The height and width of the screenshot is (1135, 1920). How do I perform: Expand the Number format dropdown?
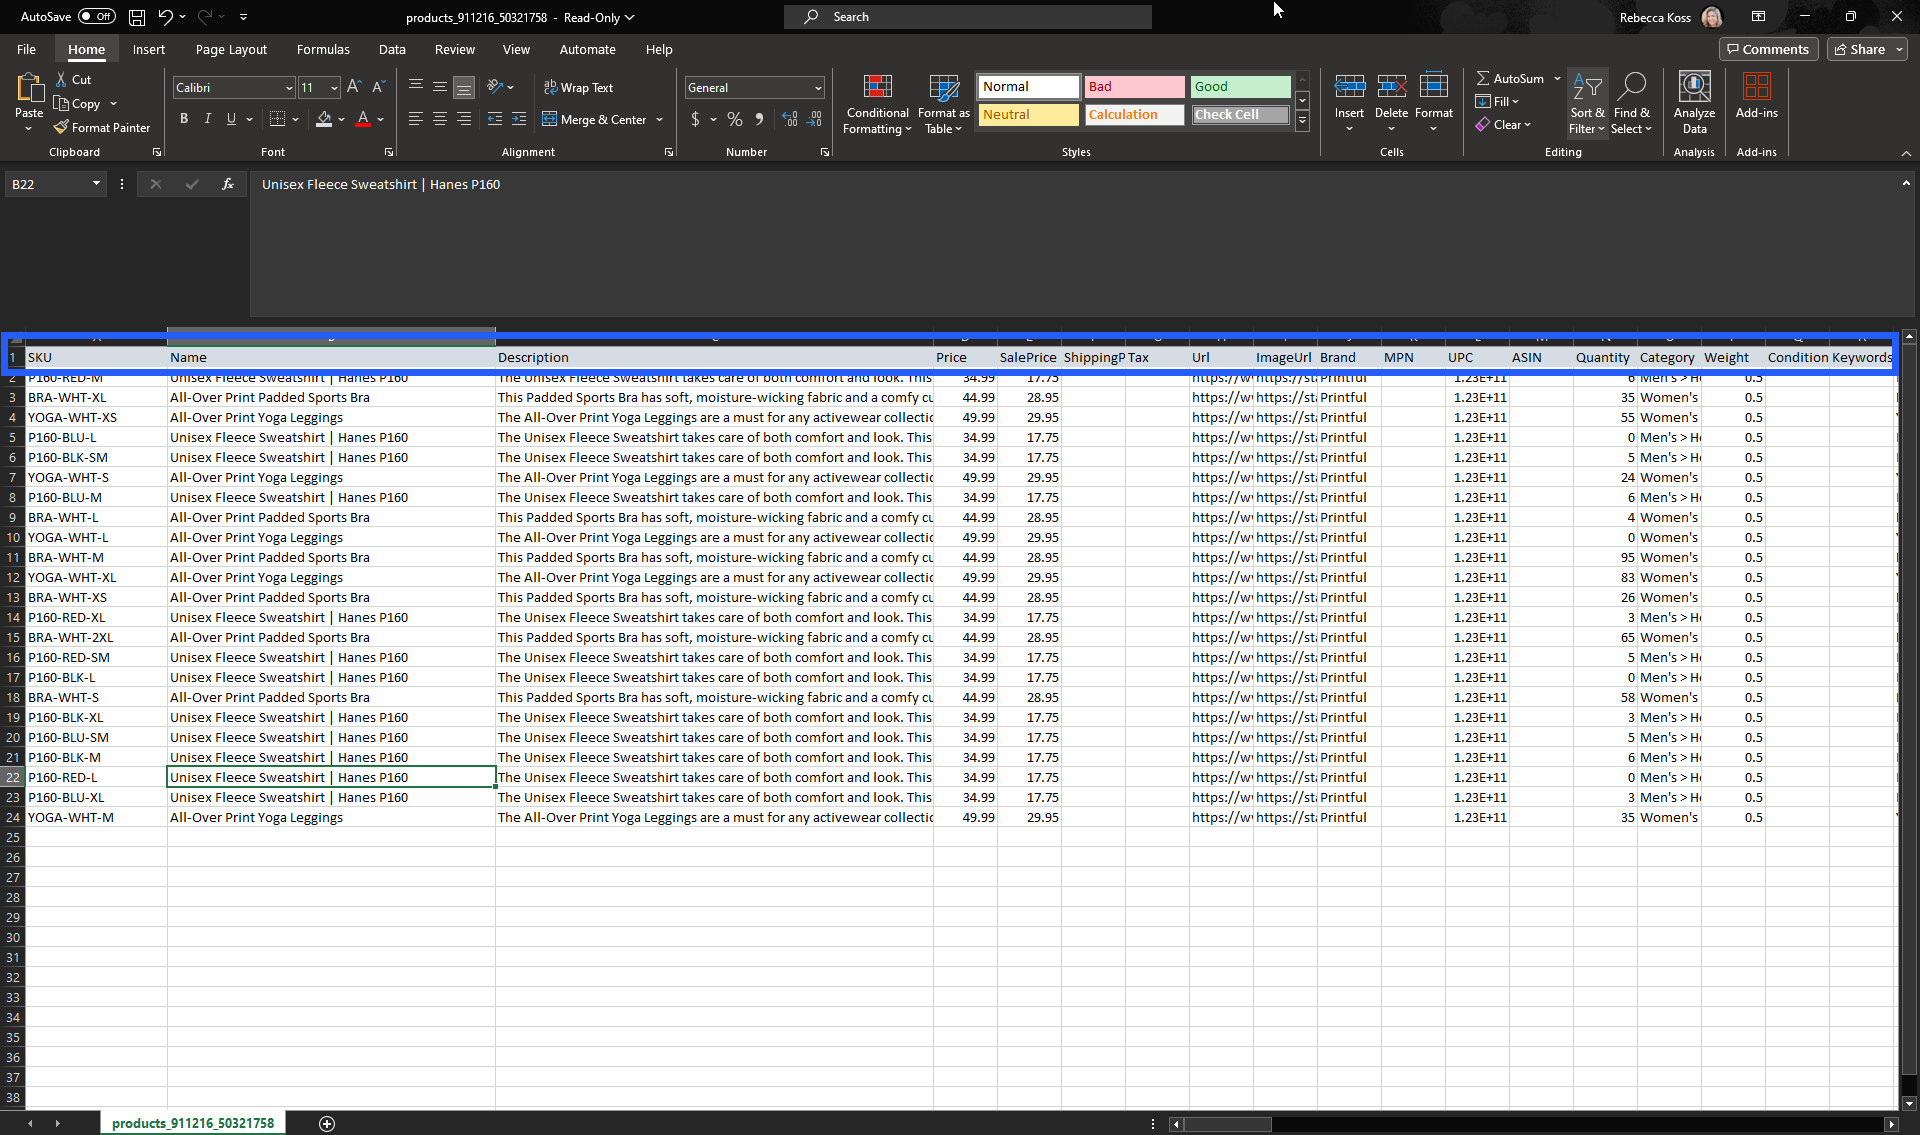pos(817,86)
